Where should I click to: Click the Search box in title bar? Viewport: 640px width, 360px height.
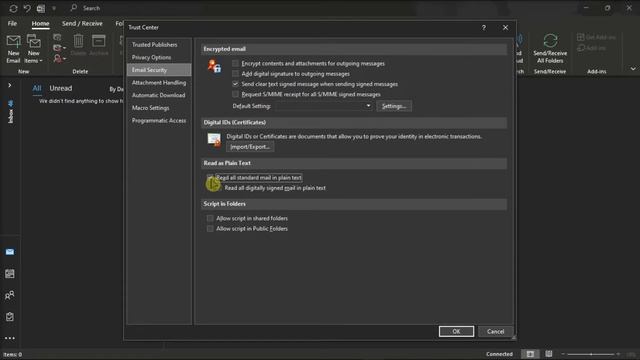(x=91, y=8)
